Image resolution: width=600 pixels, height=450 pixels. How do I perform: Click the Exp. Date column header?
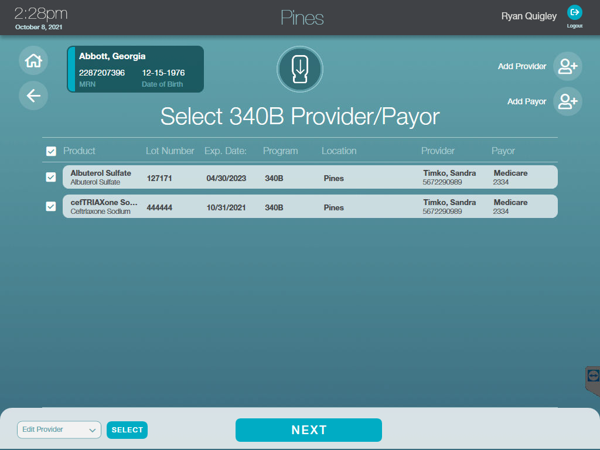point(225,151)
